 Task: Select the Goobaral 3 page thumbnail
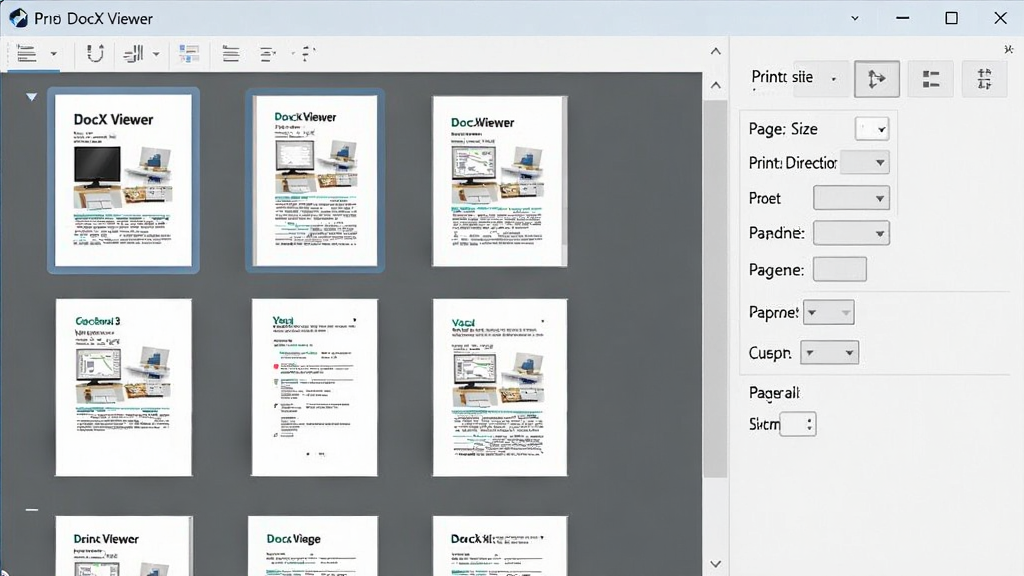point(123,387)
